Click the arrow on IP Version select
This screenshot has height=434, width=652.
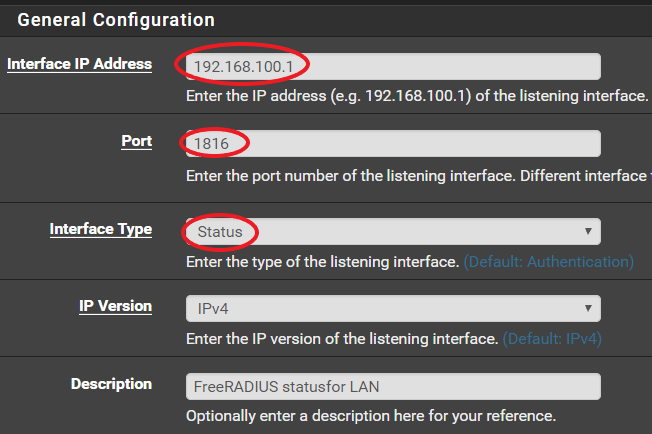click(587, 308)
